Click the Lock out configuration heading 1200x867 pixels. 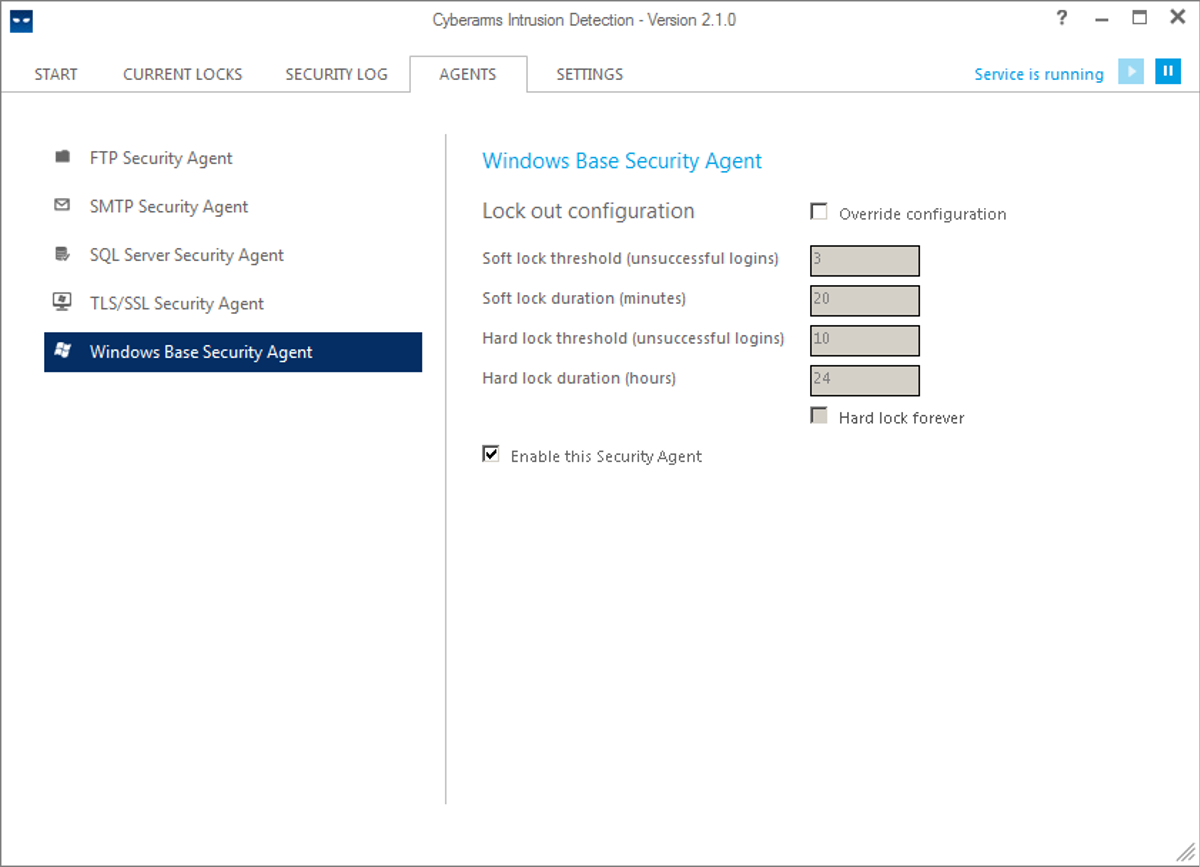(x=588, y=211)
